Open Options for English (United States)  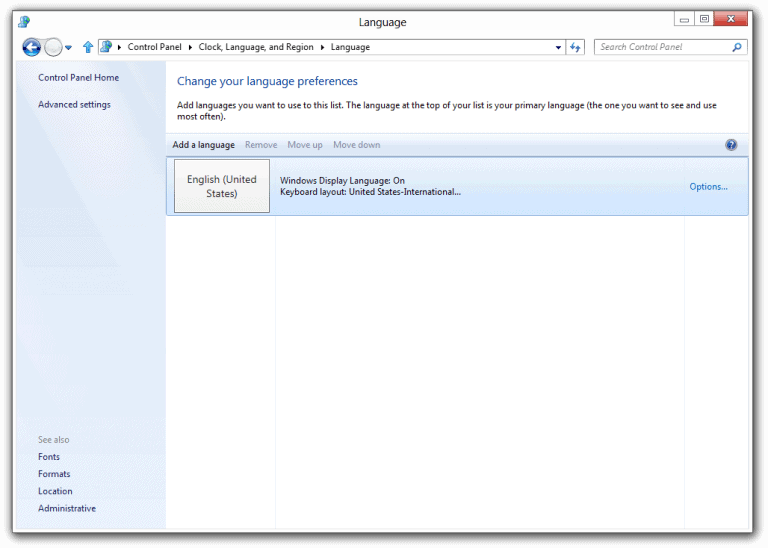(708, 187)
